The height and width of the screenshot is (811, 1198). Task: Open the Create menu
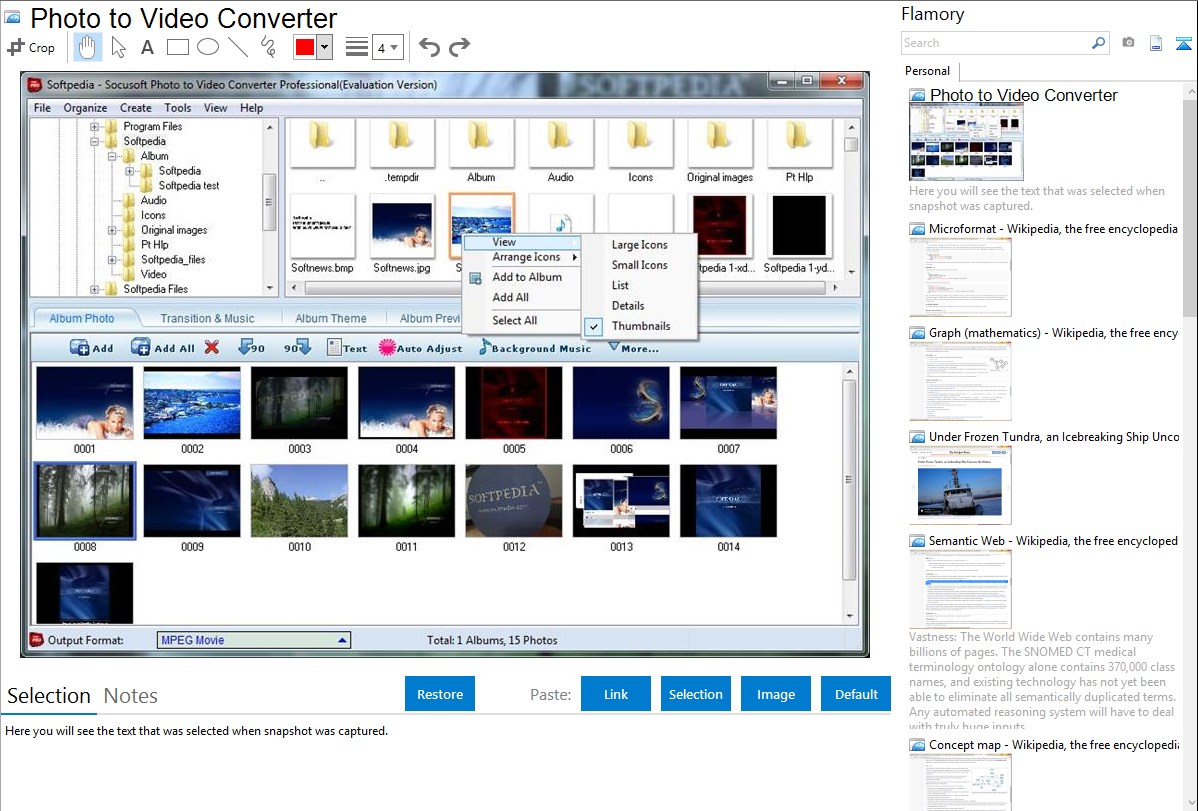tap(135, 108)
